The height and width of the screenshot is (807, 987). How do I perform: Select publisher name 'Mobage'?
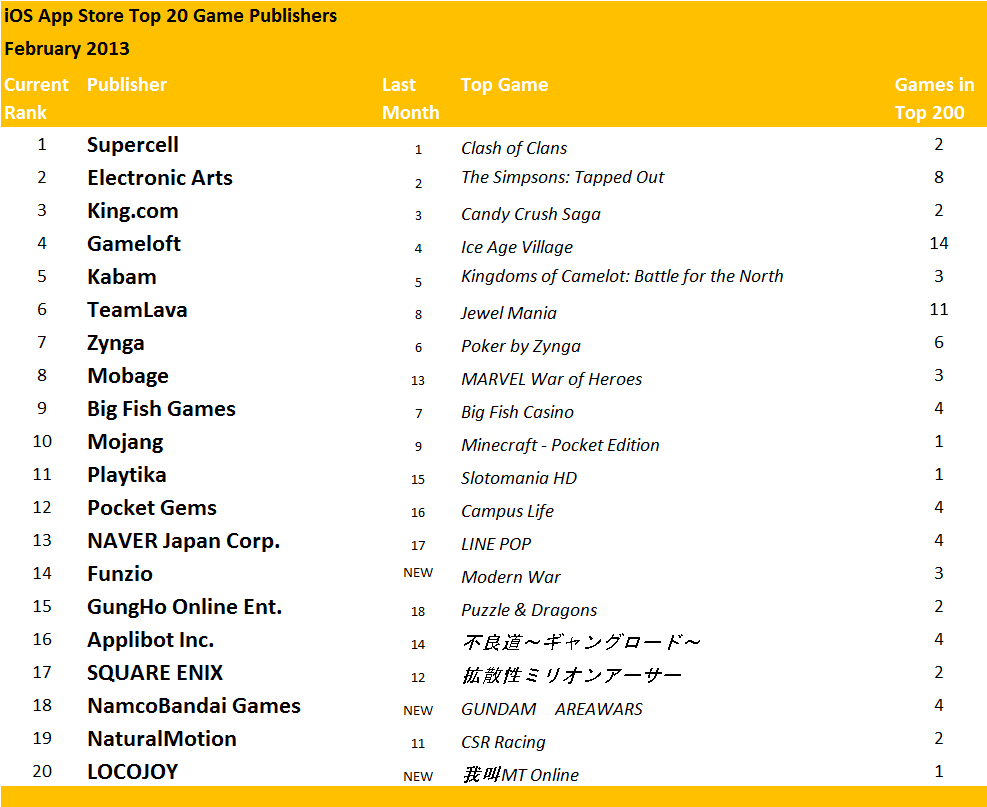pyautogui.click(x=128, y=376)
